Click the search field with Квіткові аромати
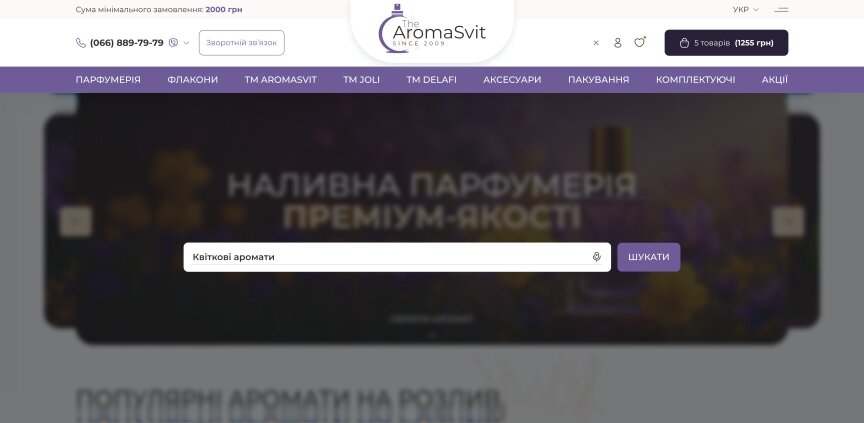Screen dimensions: 864x423 397,257
